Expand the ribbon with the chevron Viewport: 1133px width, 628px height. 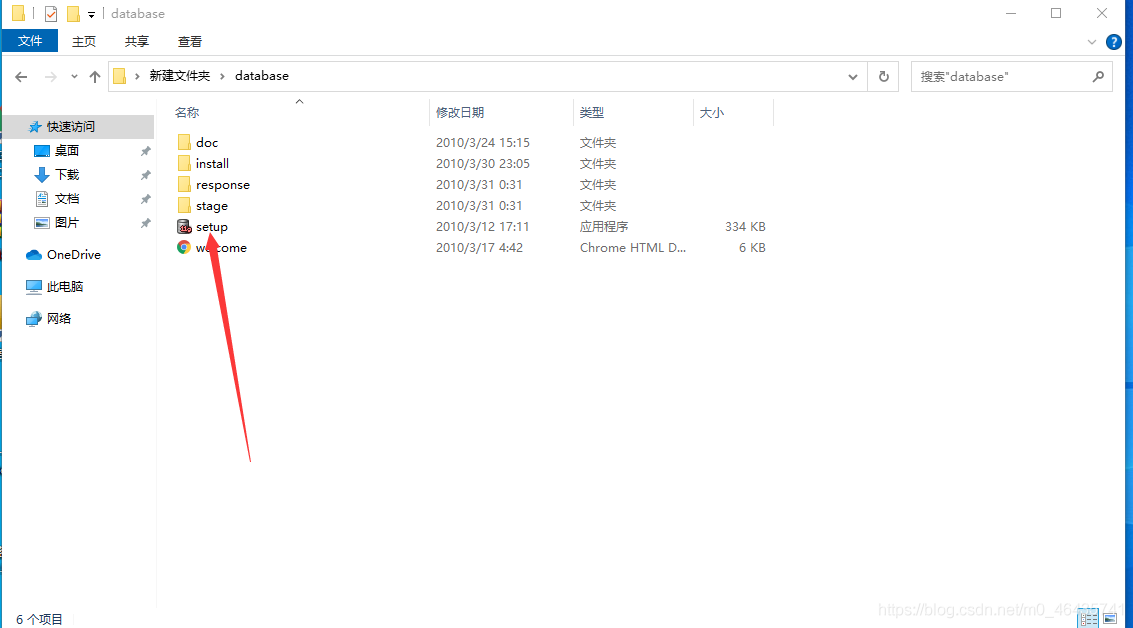(x=1092, y=42)
